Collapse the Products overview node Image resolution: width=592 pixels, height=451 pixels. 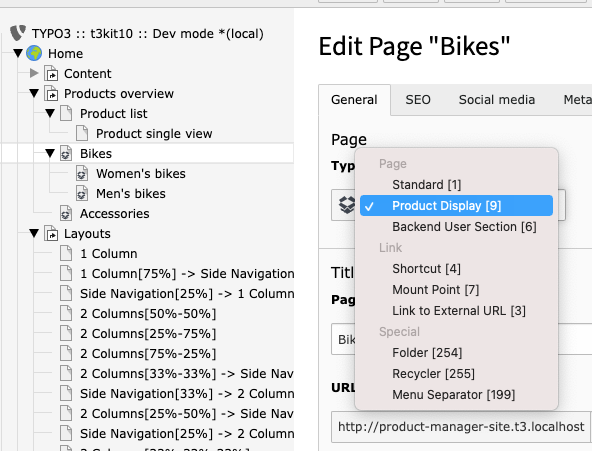pos(34,93)
